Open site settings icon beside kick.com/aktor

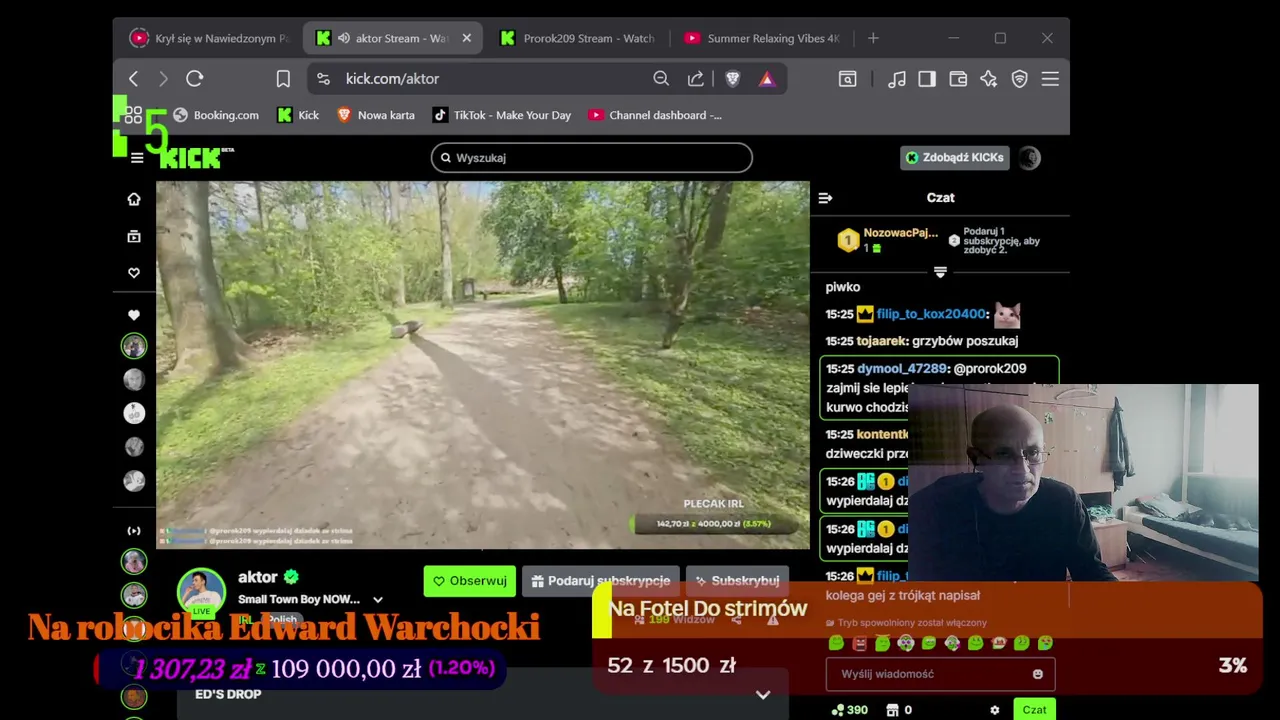(322, 78)
